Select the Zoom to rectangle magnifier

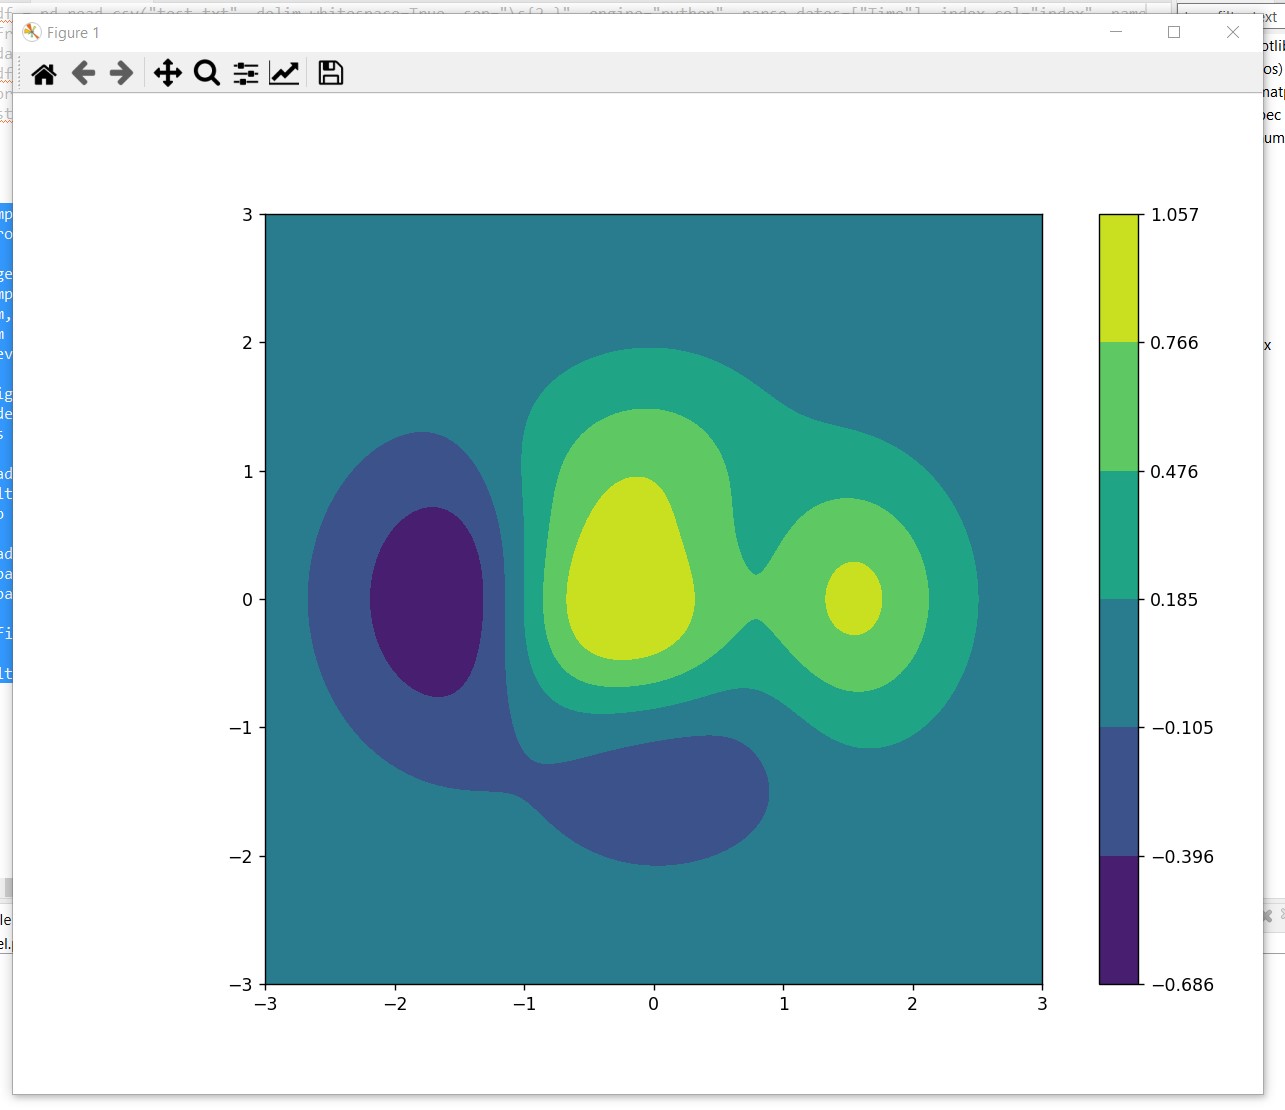(207, 73)
